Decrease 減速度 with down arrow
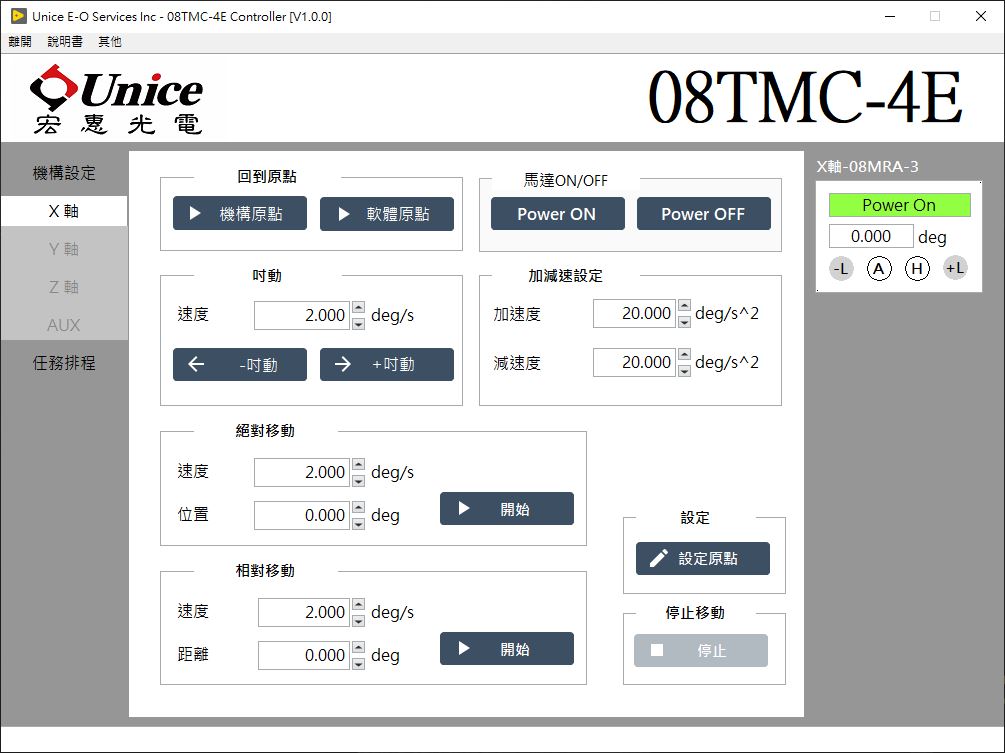Image resolution: width=1005 pixels, height=753 pixels. click(x=685, y=370)
